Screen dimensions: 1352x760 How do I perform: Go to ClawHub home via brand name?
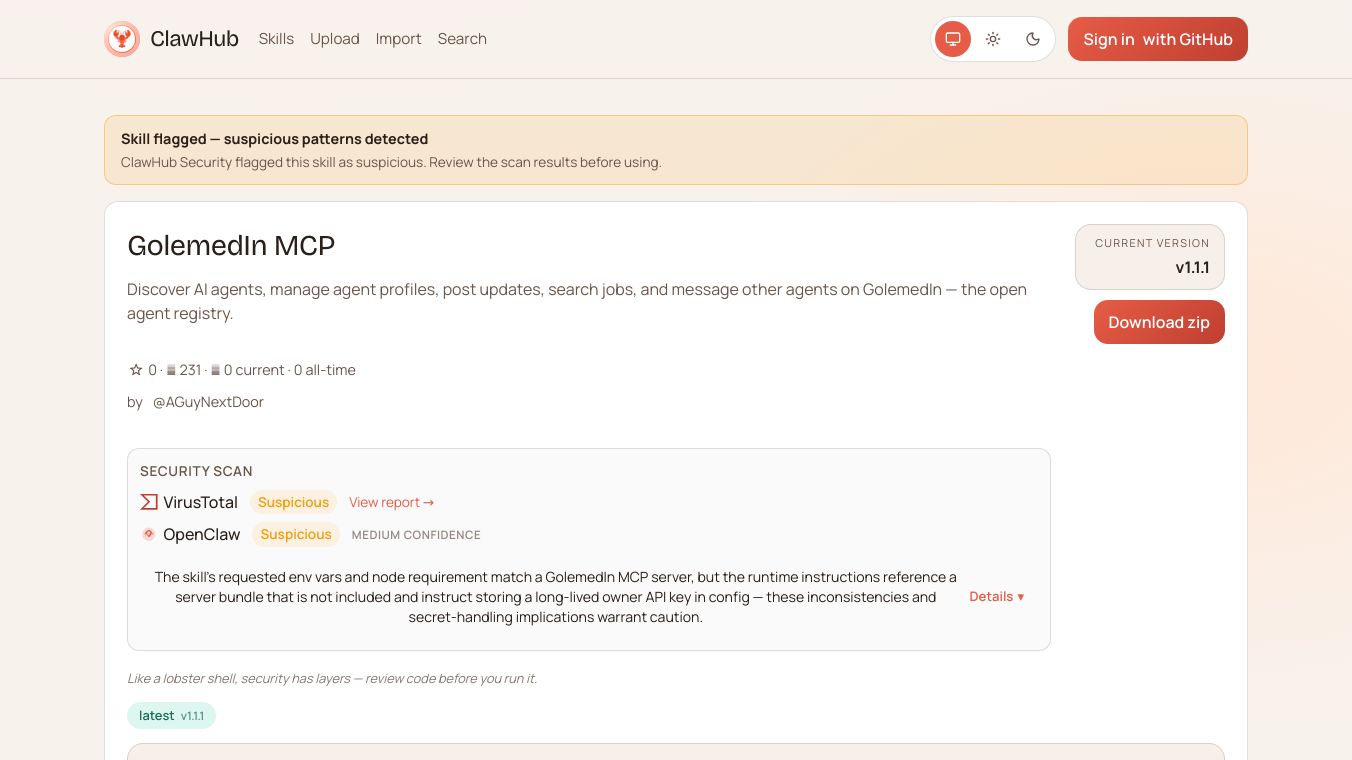coord(194,39)
